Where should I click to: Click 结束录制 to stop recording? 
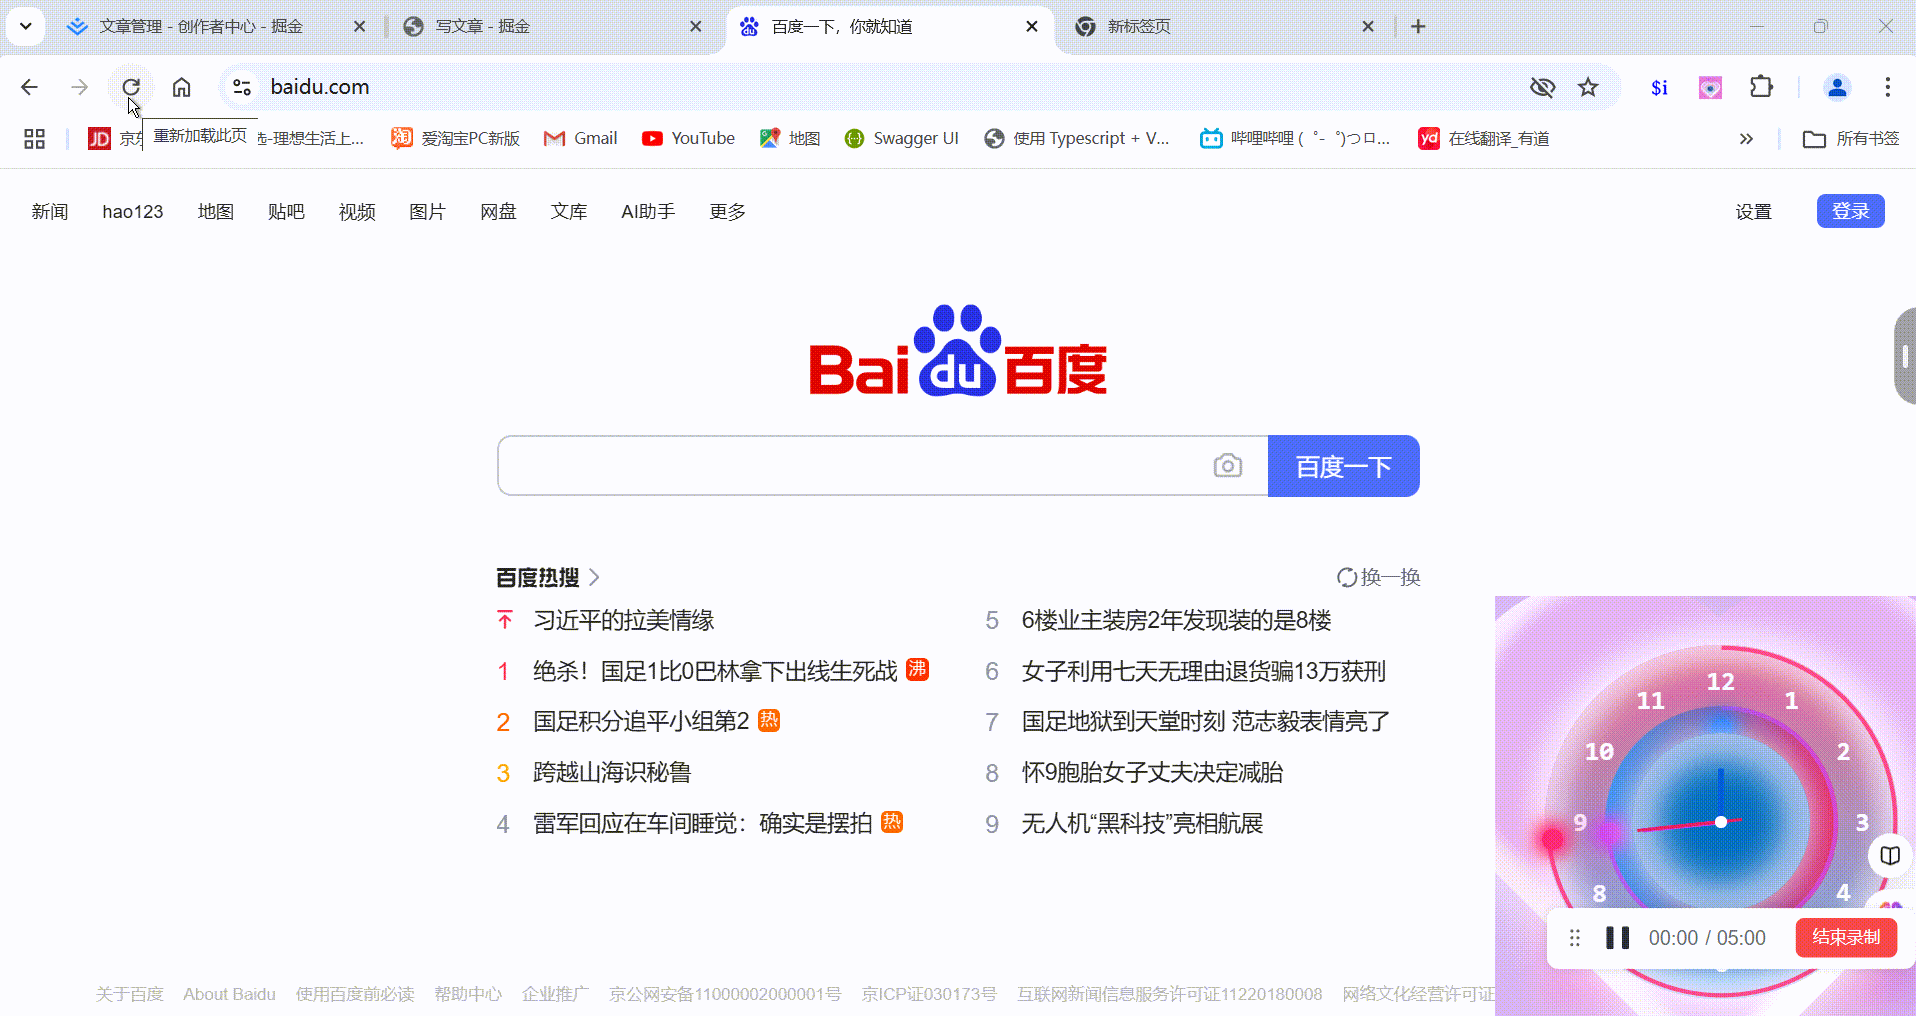[x=1846, y=937]
